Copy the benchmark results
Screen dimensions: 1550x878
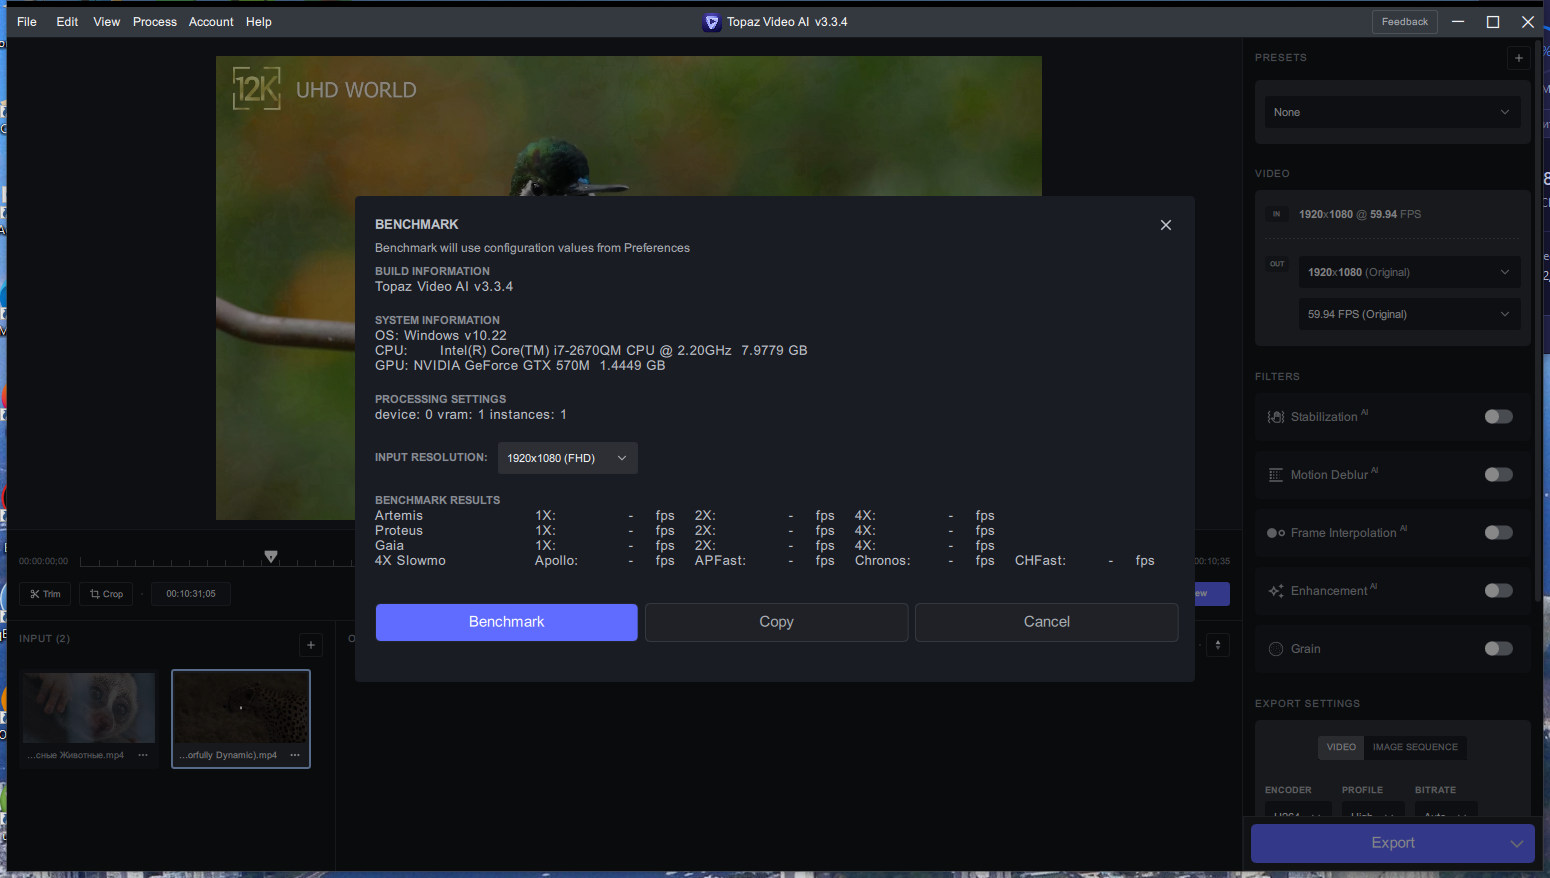(x=776, y=622)
